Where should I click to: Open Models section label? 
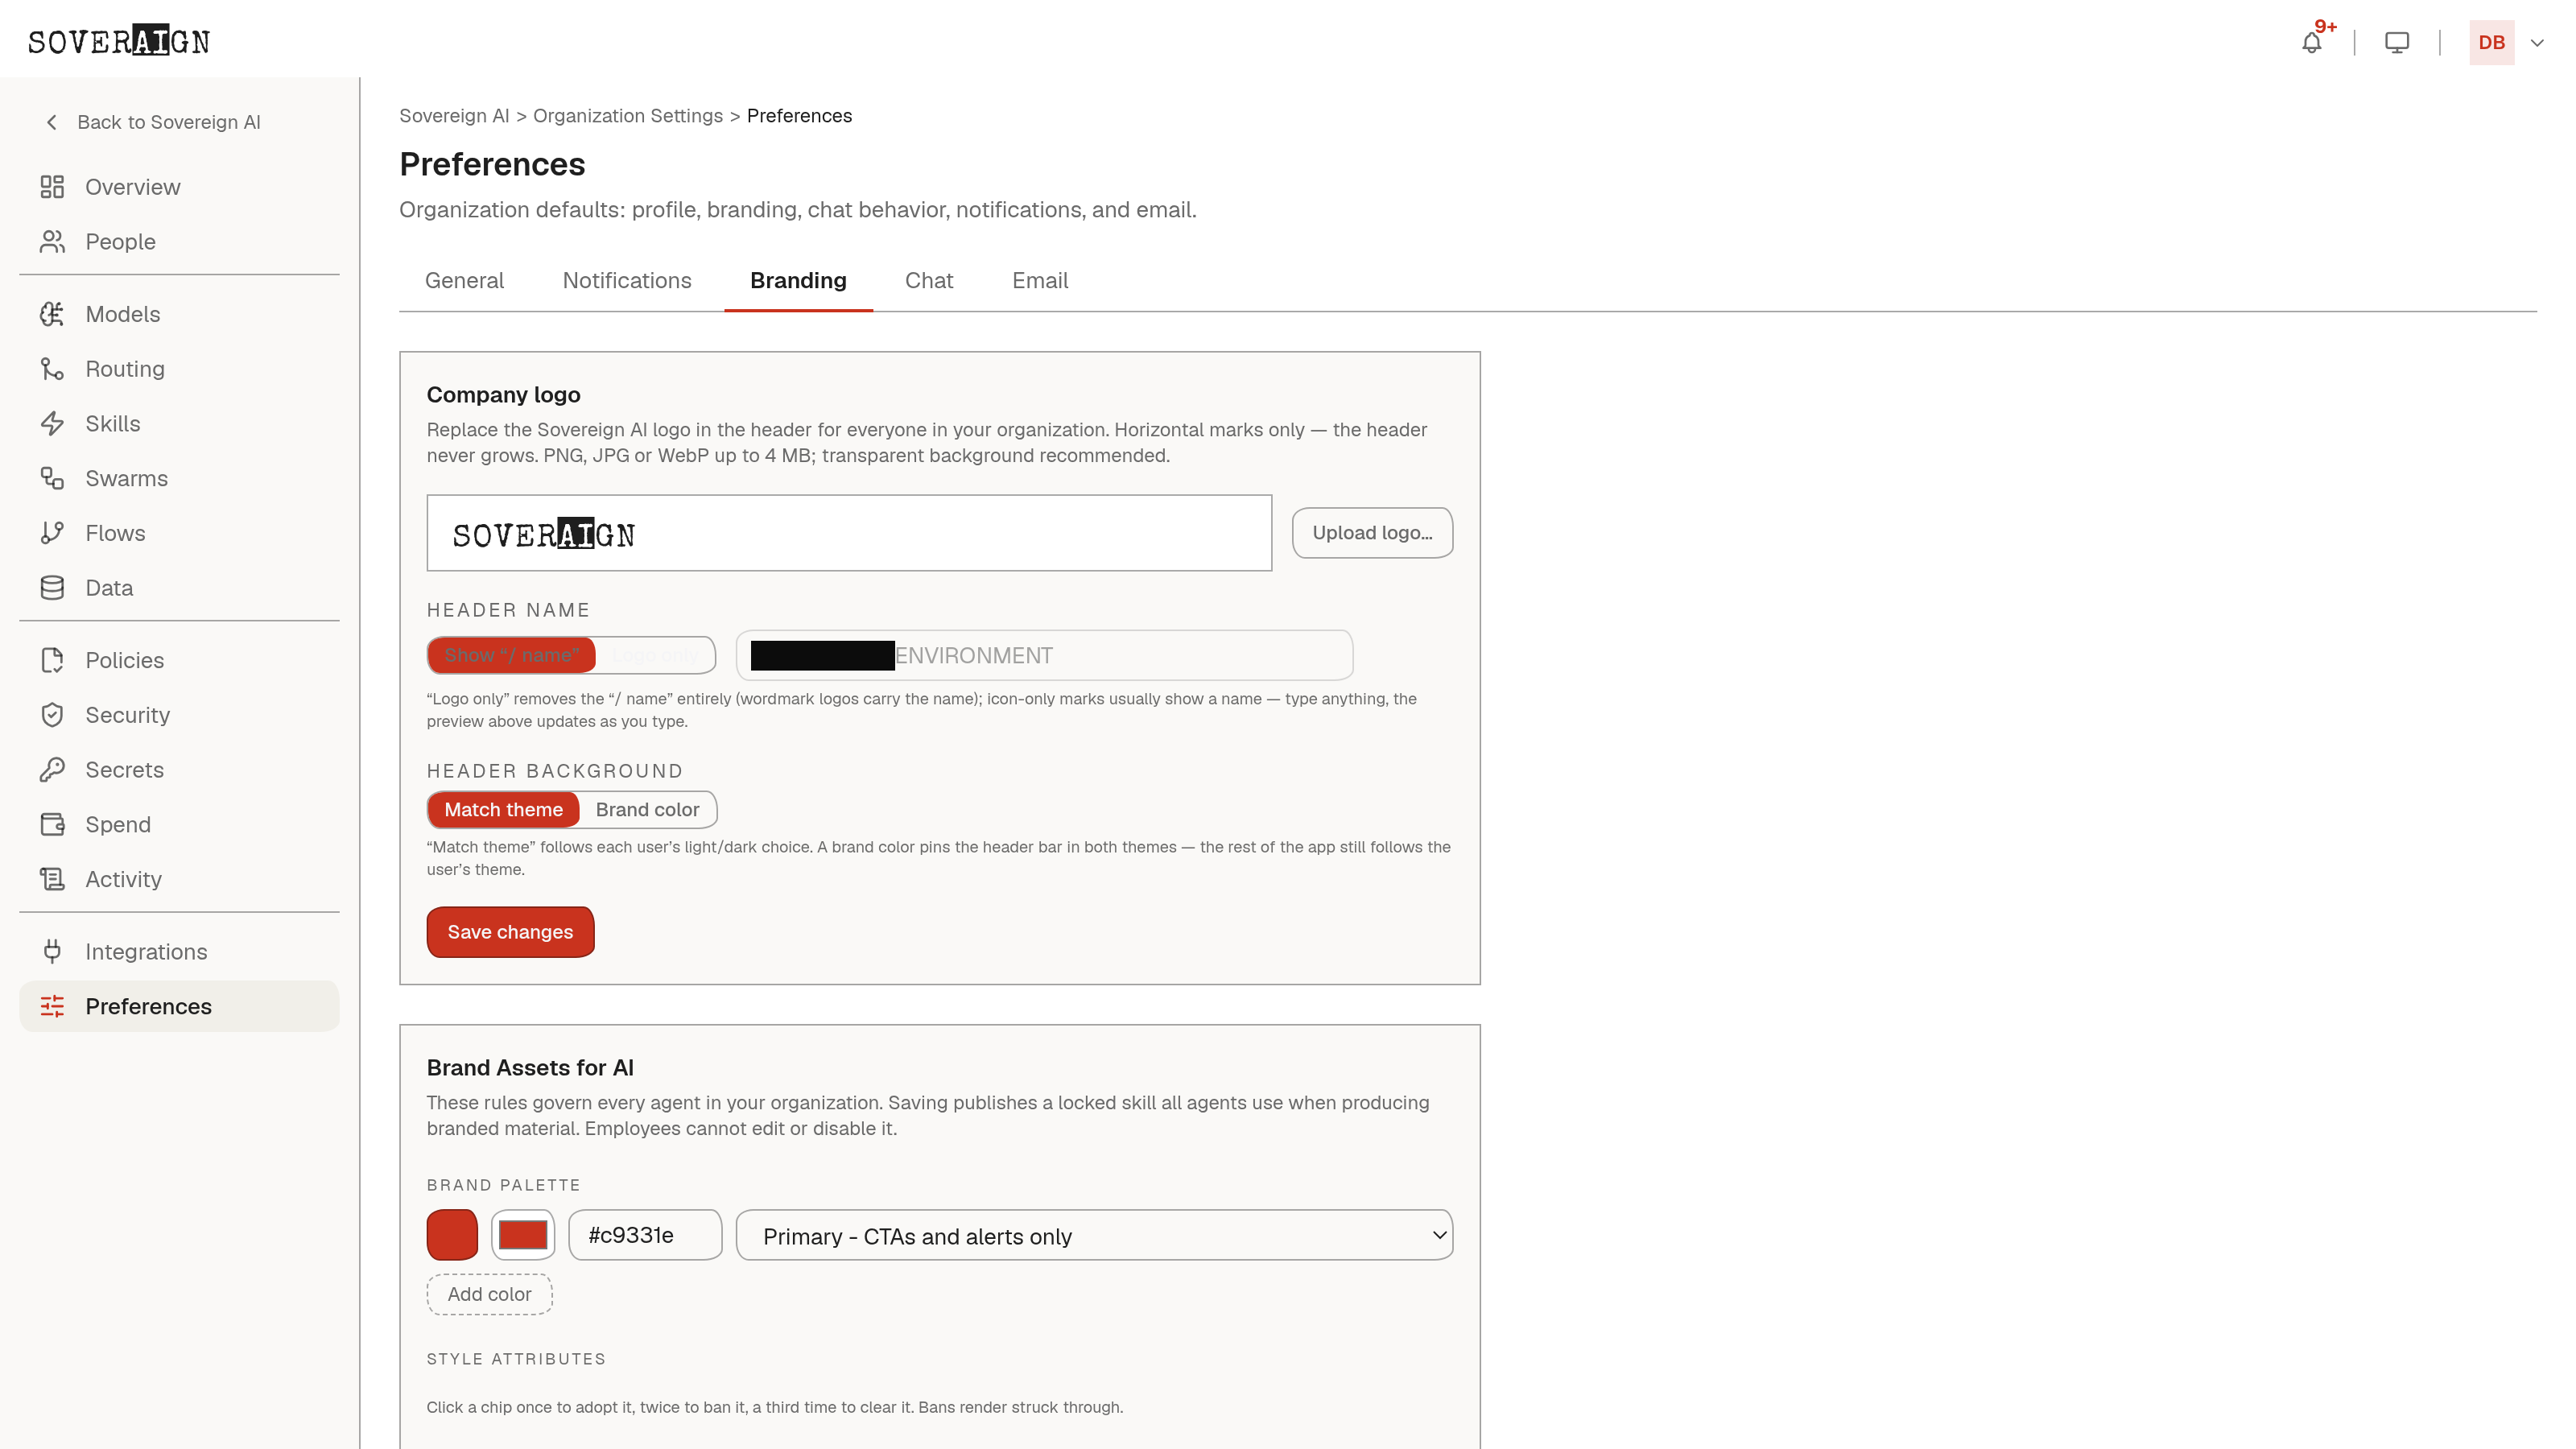point(123,314)
